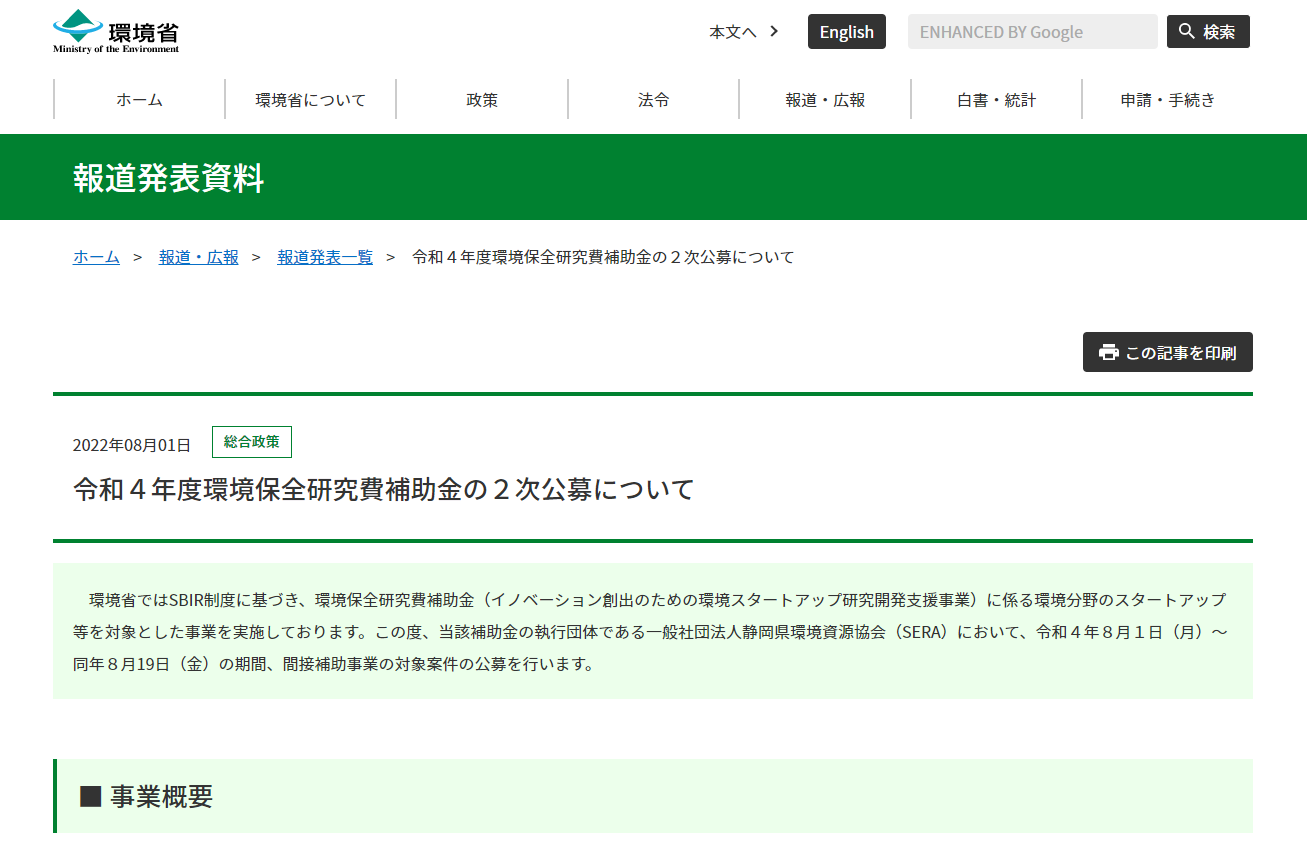Open the 報道発表一覧 breadcrumb link
Viewport: 1307px width, 843px height.
[x=324, y=257]
